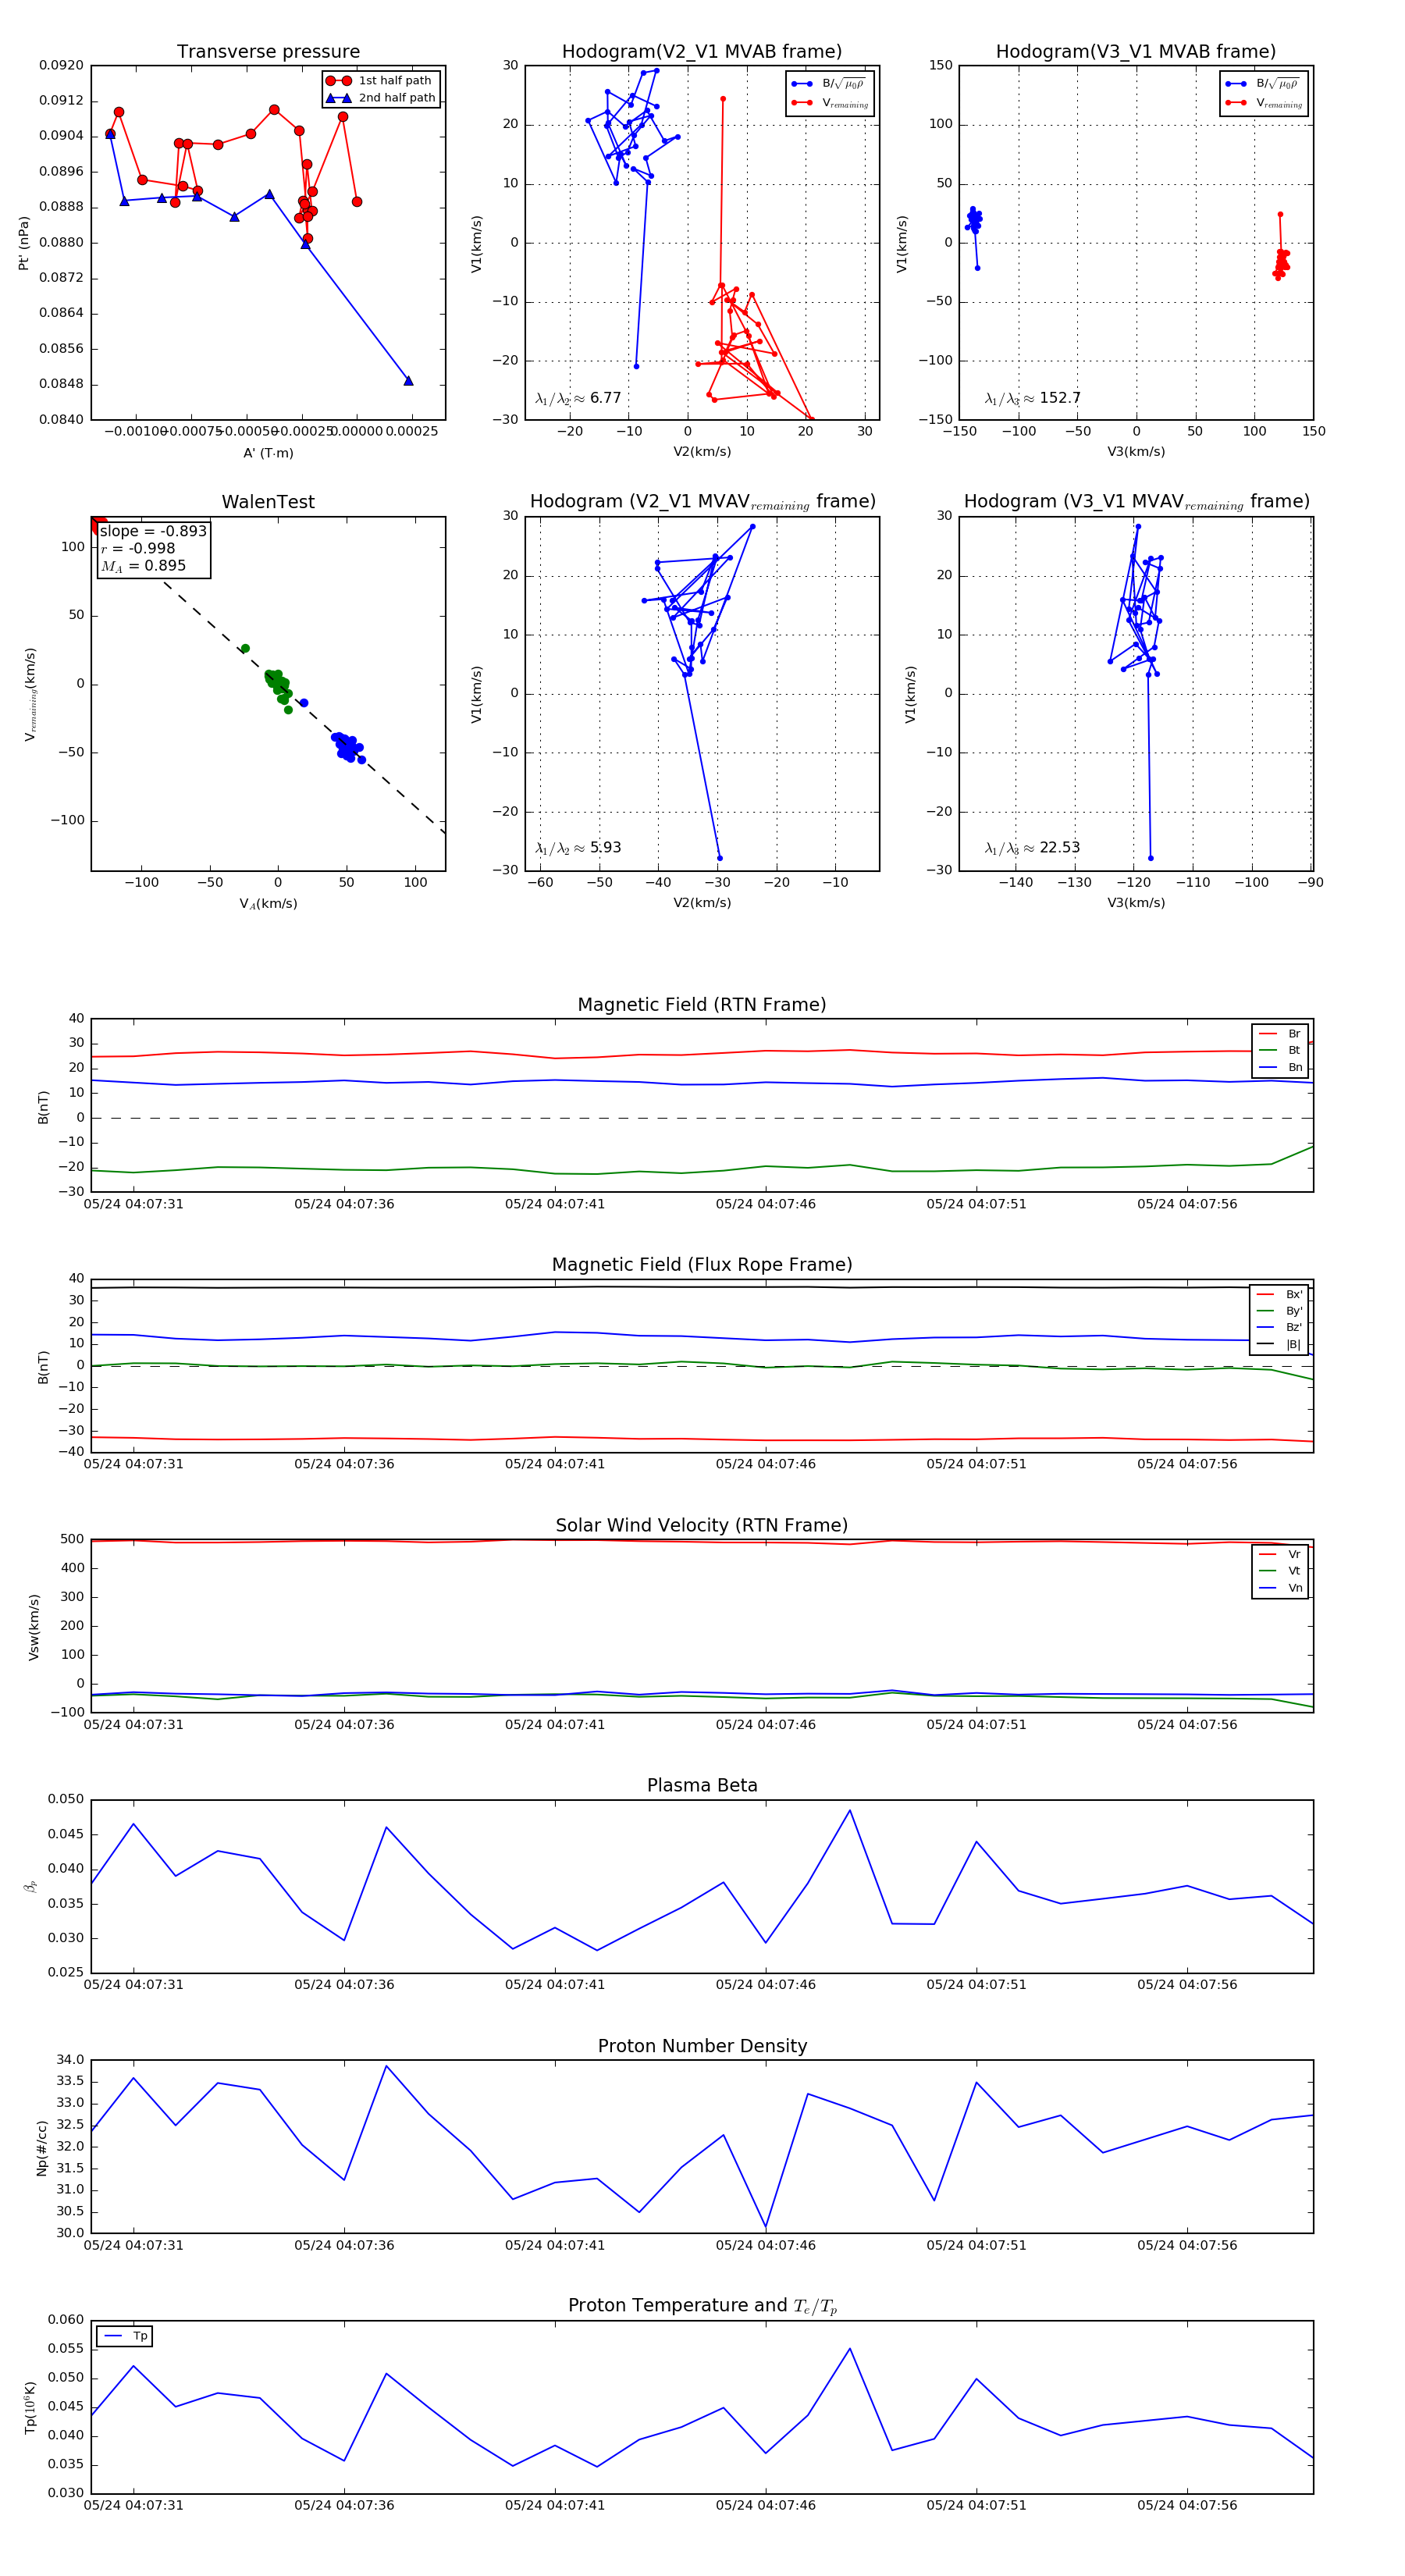Viewport: 1405px width, 2576px height.
Task: Click the 'Np(#/cc)' y-axis label
Action: 42,2148
